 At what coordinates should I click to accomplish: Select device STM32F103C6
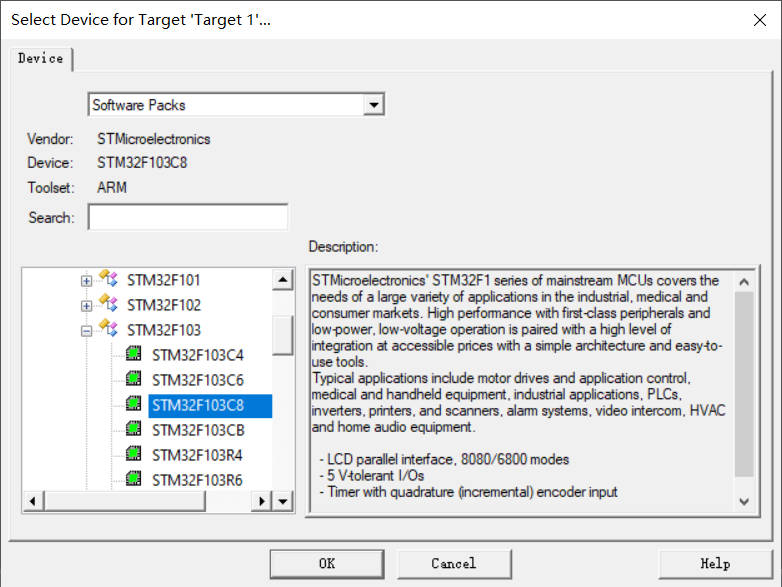click(x=197, y=380)
